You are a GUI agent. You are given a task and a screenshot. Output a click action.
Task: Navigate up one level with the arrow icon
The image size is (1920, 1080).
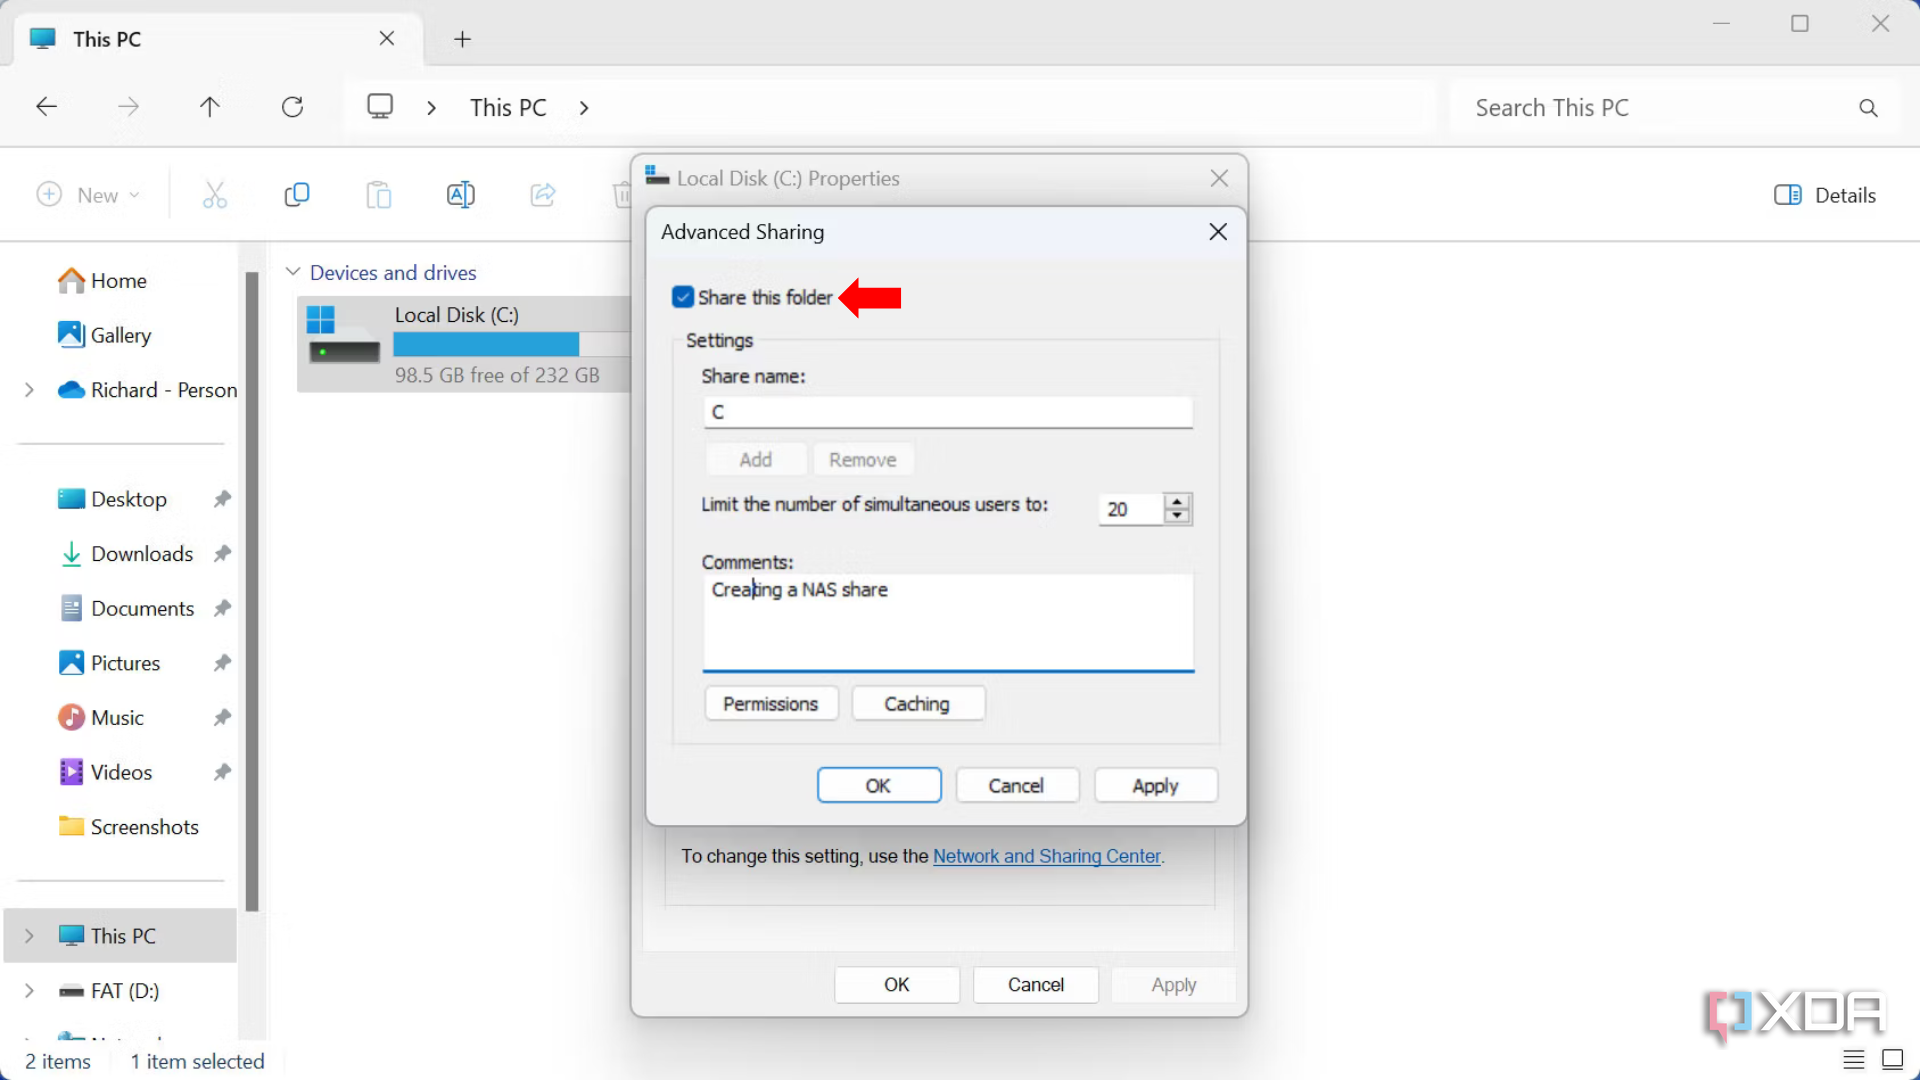(209, 106)
